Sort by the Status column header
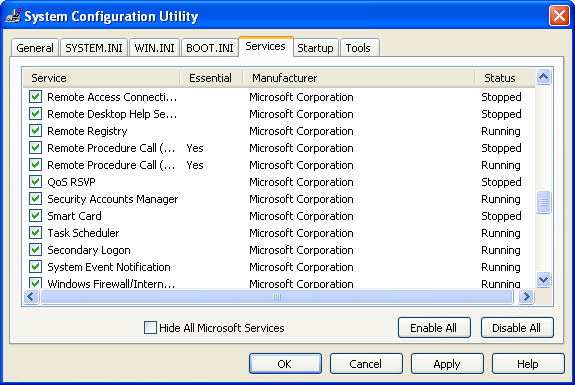Screen dimensions: 575x385 click(505, 78)
